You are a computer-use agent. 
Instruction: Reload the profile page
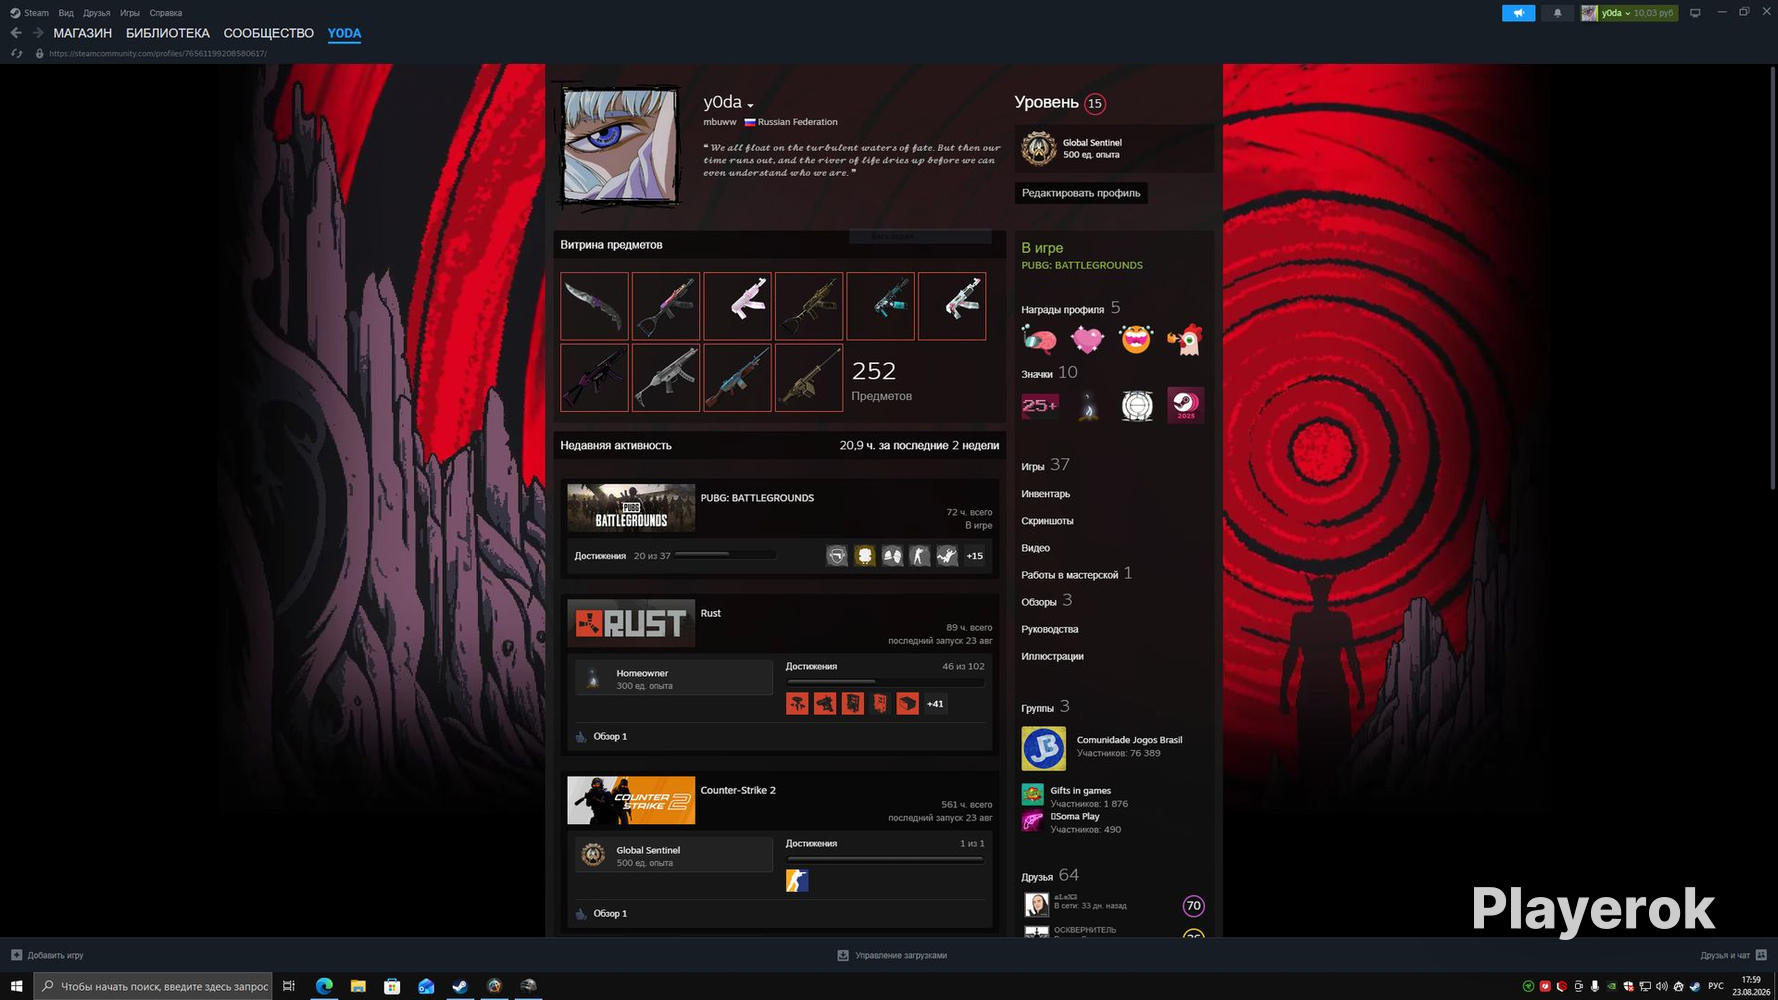(x=16, y=53)
